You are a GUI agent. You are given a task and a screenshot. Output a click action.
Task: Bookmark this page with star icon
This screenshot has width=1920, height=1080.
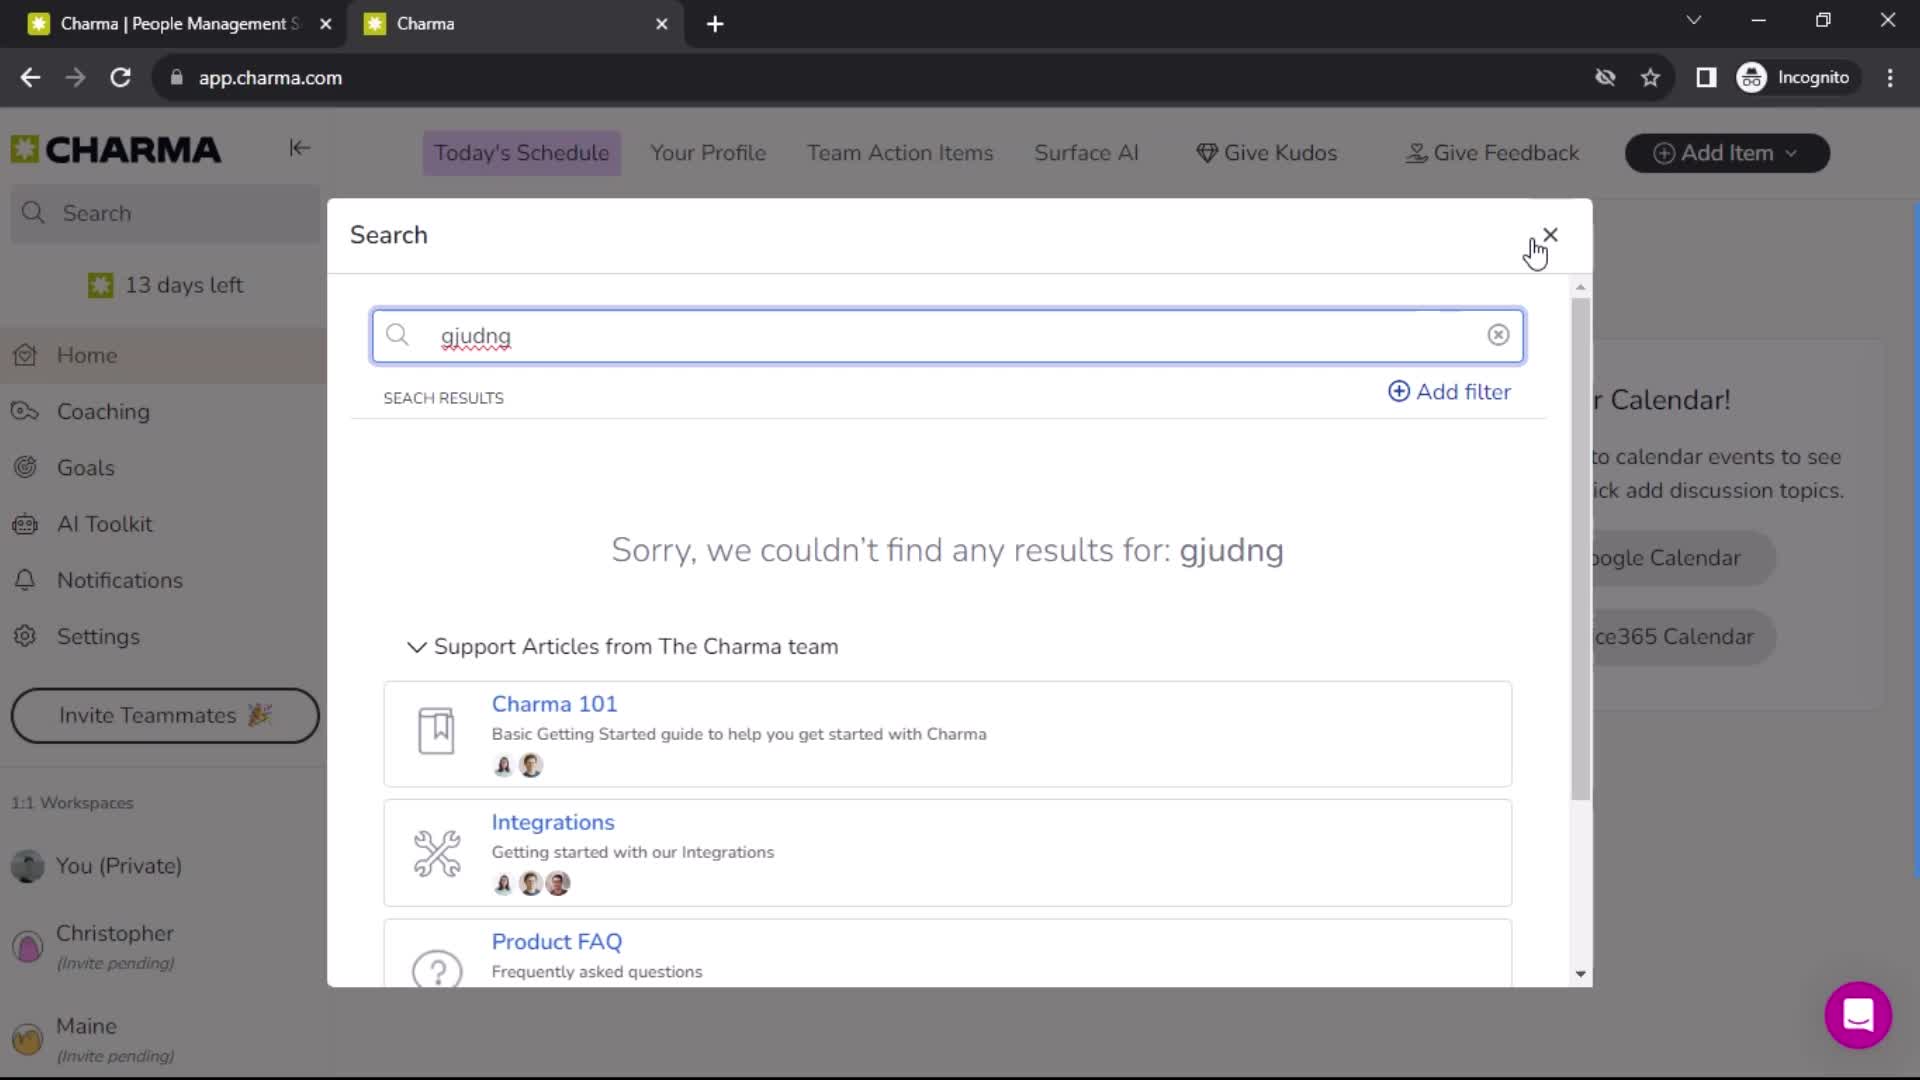tap(1650, 78)
